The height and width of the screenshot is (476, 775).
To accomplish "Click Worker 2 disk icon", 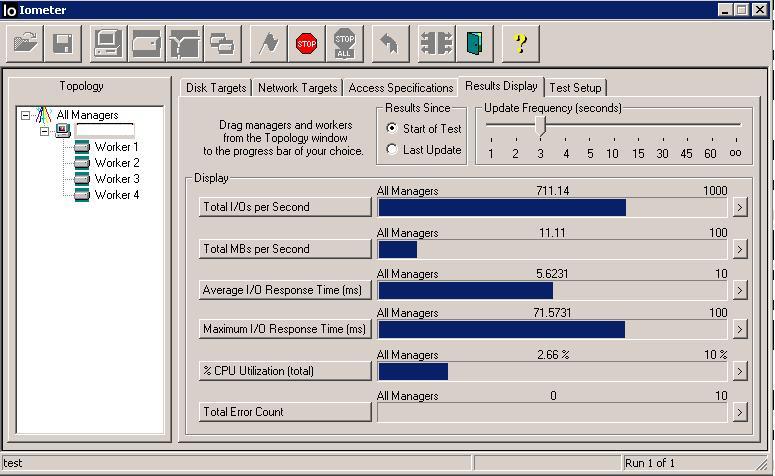I will pyautogui.click(x=82, y=163).
